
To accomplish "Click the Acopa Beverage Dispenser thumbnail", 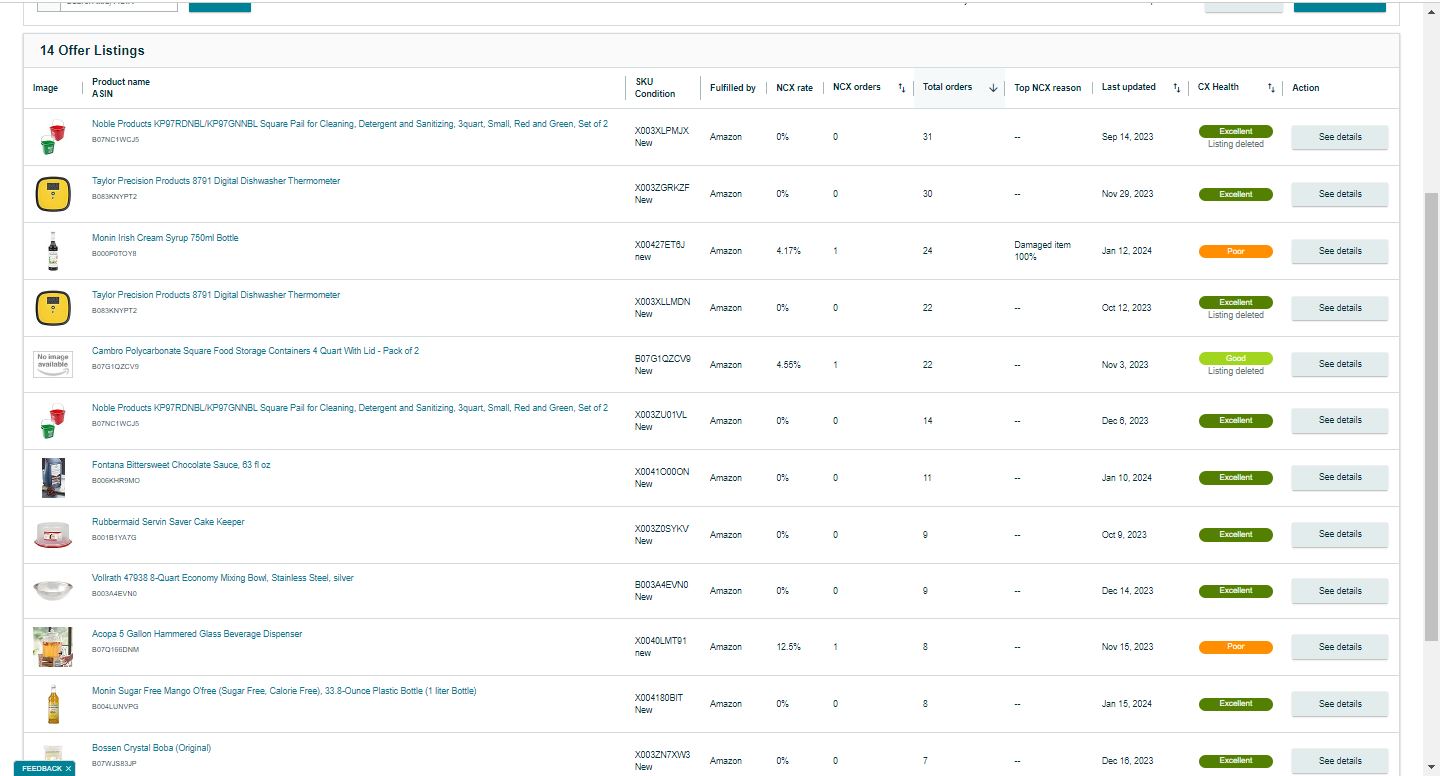I will tap(52, 647).
